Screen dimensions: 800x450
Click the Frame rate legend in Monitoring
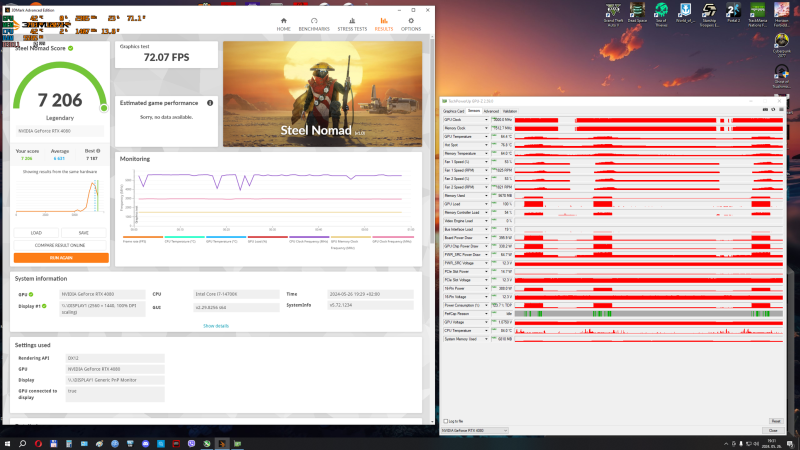pos(143,239)
